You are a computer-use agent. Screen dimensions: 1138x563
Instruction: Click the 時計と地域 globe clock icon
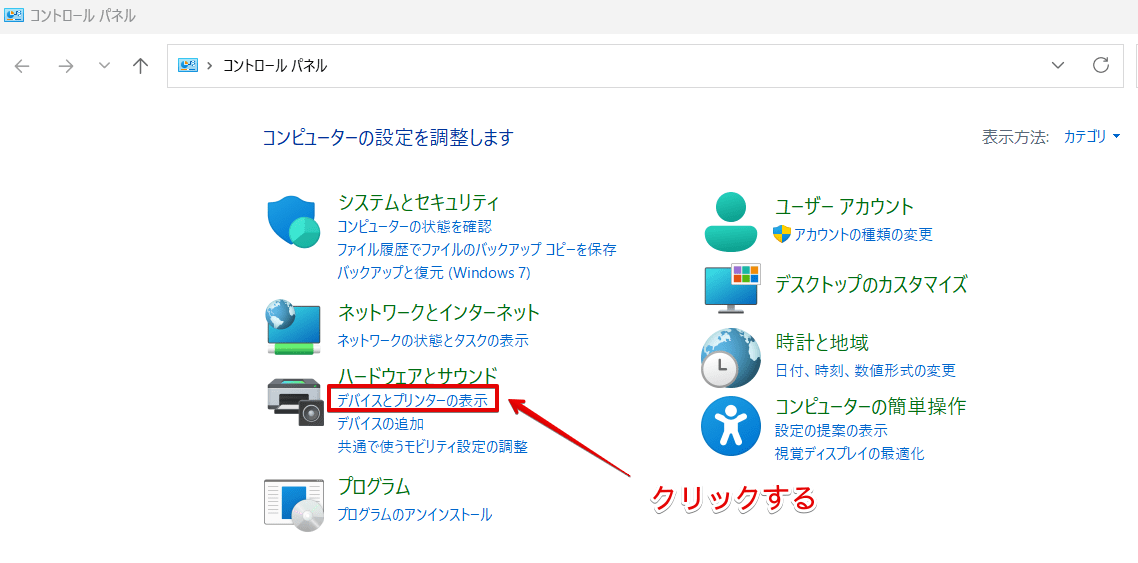[x=731, y=358]
